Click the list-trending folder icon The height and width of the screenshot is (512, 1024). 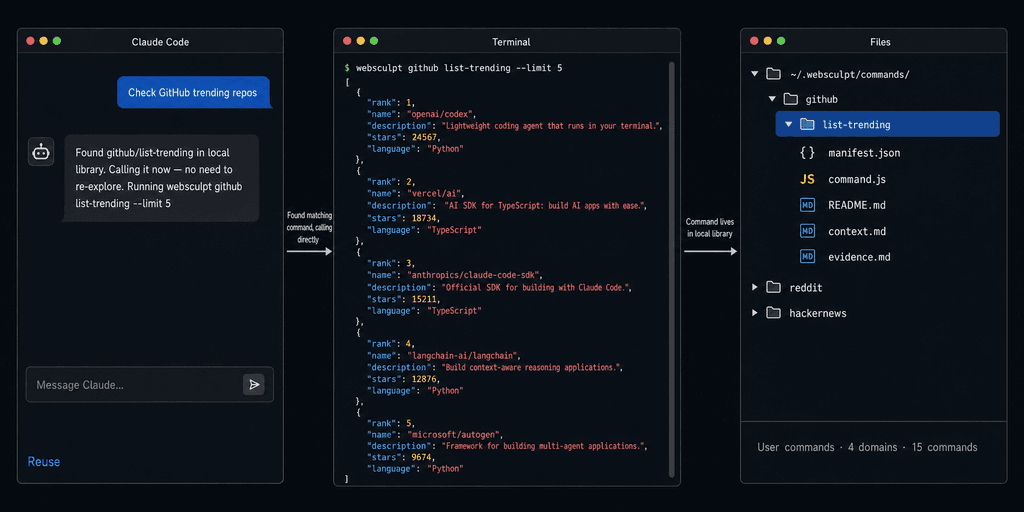point(807,124)
